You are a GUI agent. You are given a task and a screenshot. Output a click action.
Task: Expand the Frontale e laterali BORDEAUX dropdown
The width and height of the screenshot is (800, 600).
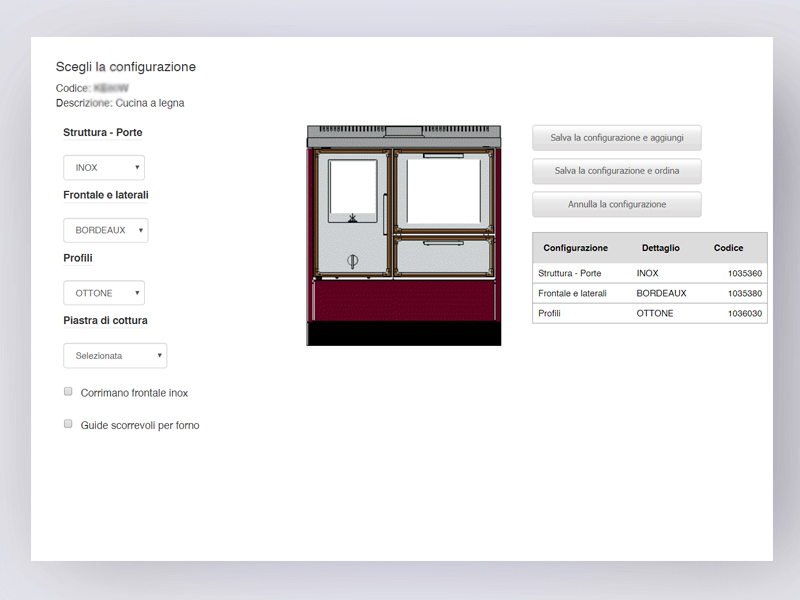click(x=105, y=230)
